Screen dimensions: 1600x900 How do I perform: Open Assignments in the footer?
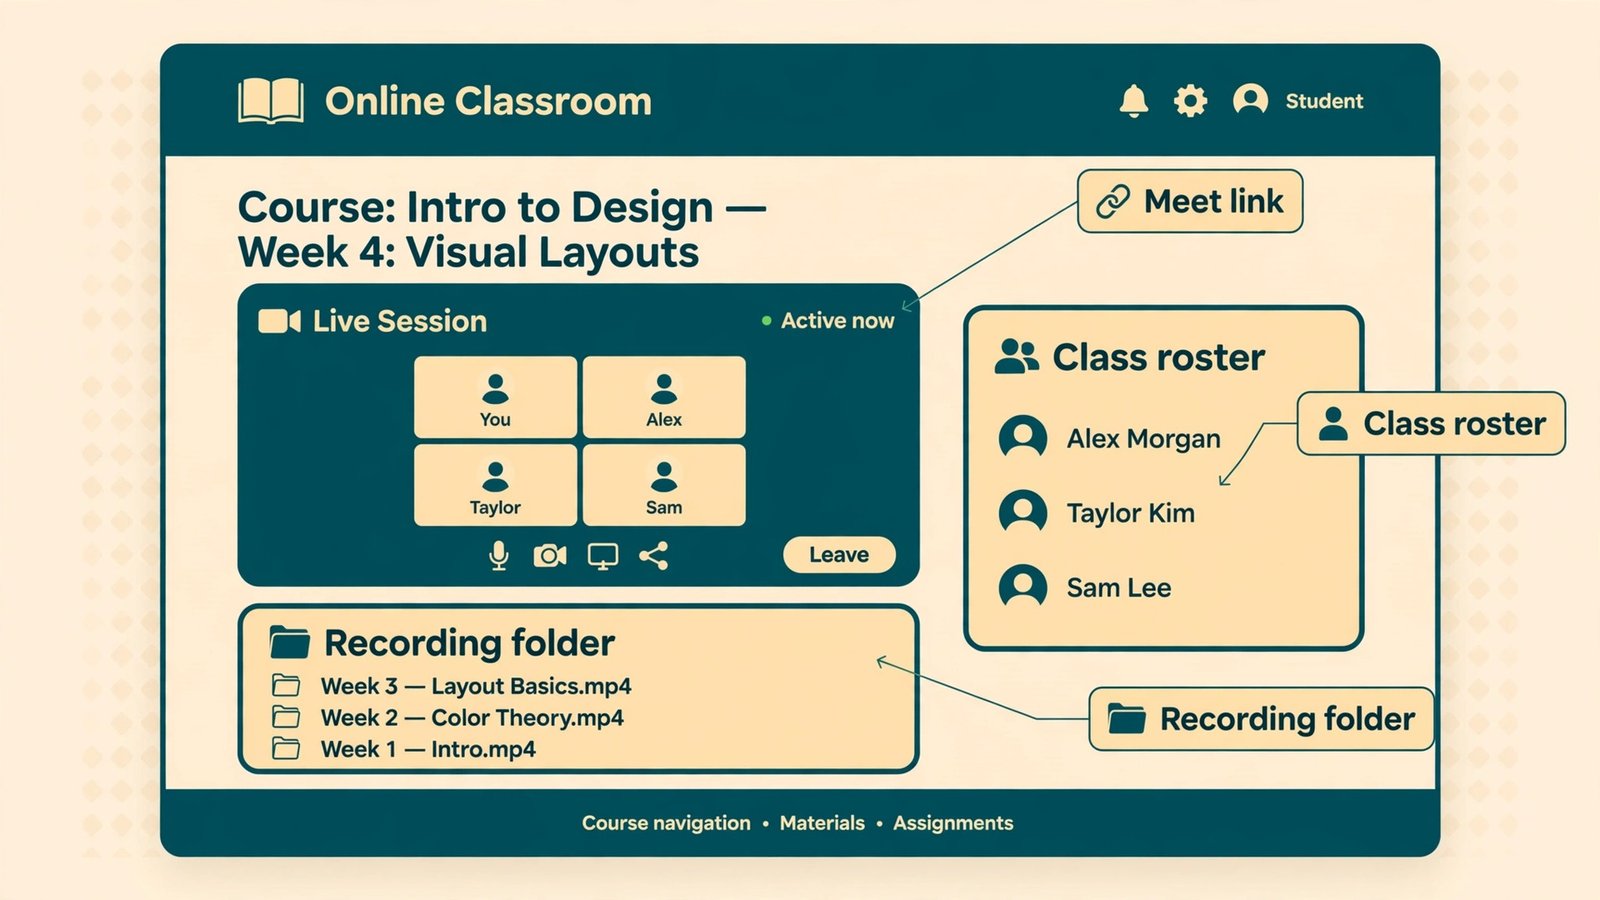pos(953,823)
